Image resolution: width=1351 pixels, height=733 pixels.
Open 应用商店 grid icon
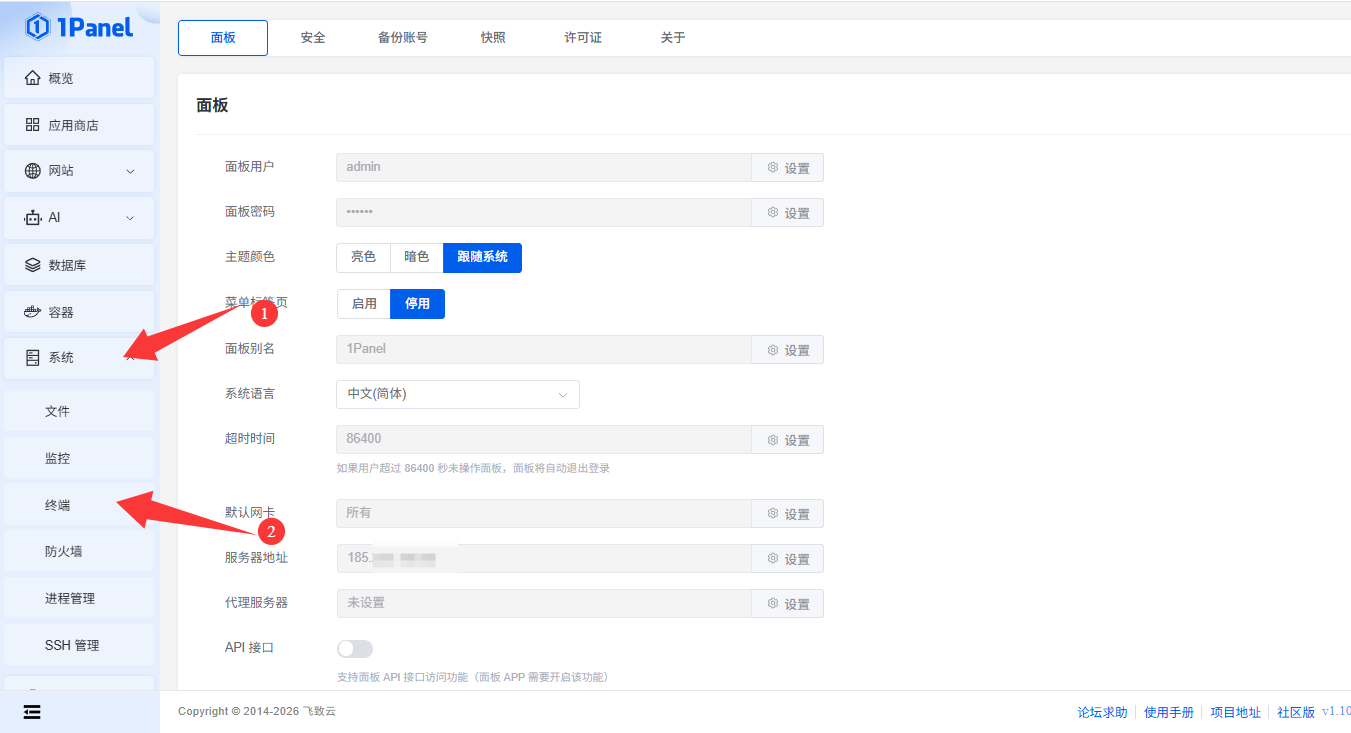33,125
